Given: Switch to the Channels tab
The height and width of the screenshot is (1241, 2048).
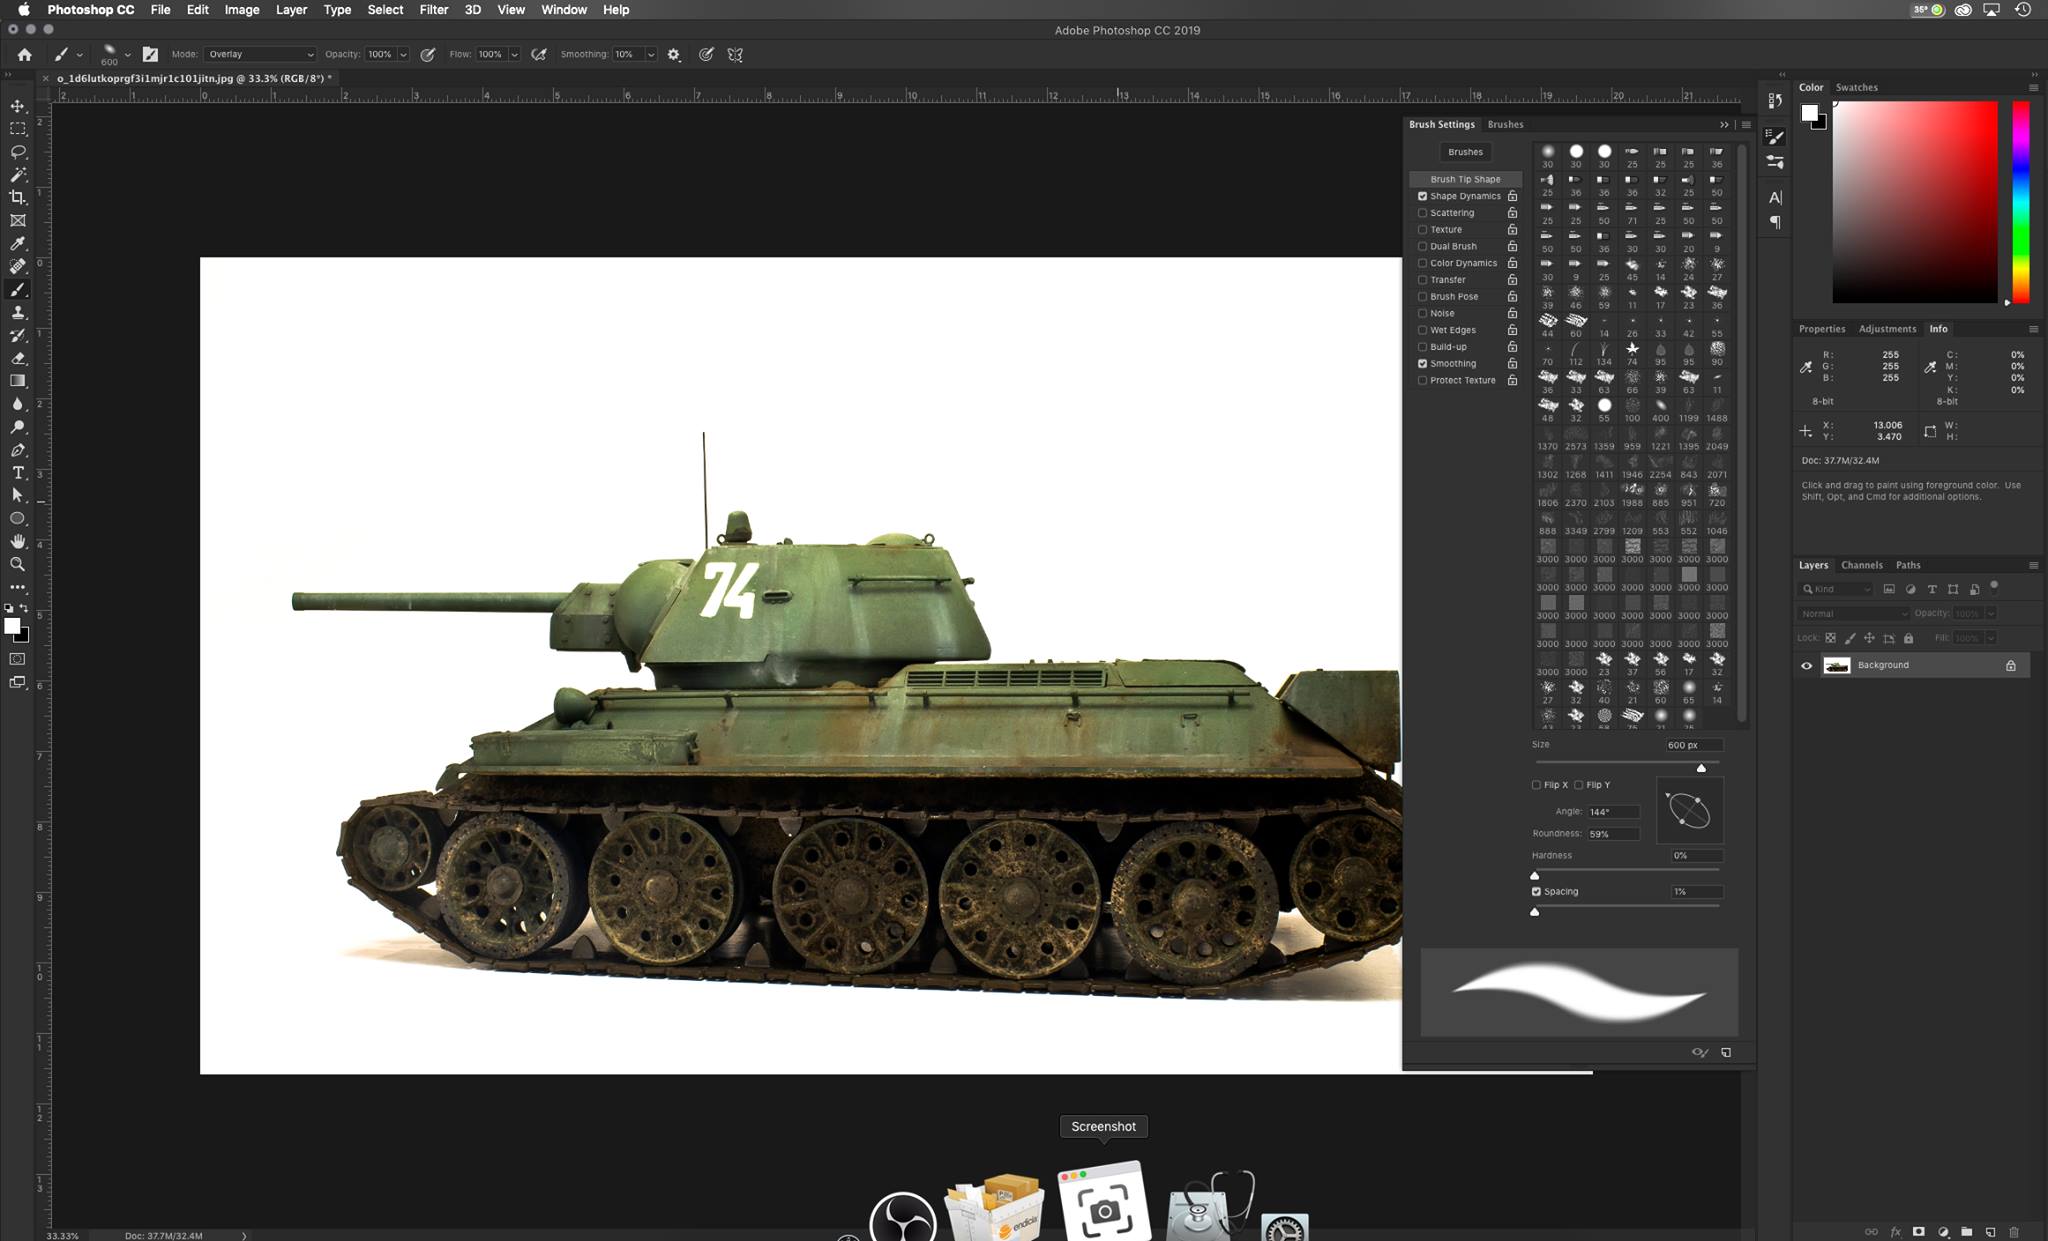Looking at the screenshot, I should click(x=1861, y=565).
